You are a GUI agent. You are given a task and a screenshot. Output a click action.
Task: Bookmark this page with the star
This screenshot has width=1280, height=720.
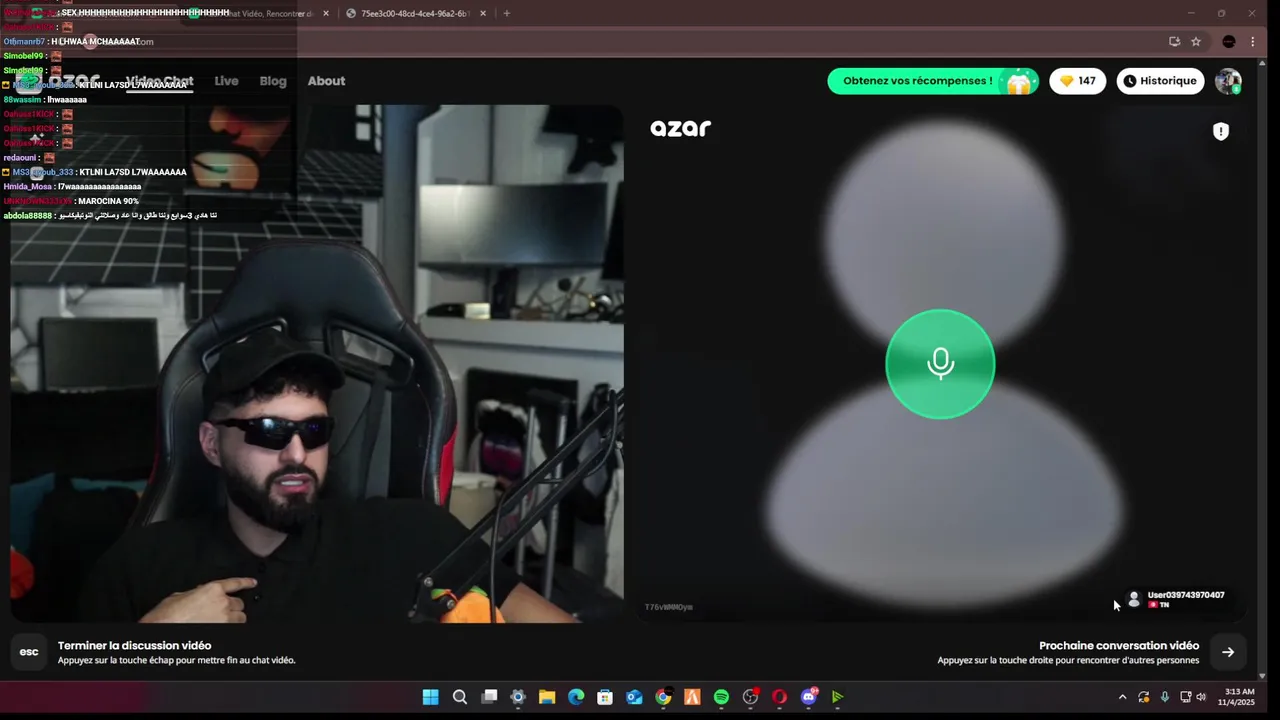click(x=1196, y=42)
